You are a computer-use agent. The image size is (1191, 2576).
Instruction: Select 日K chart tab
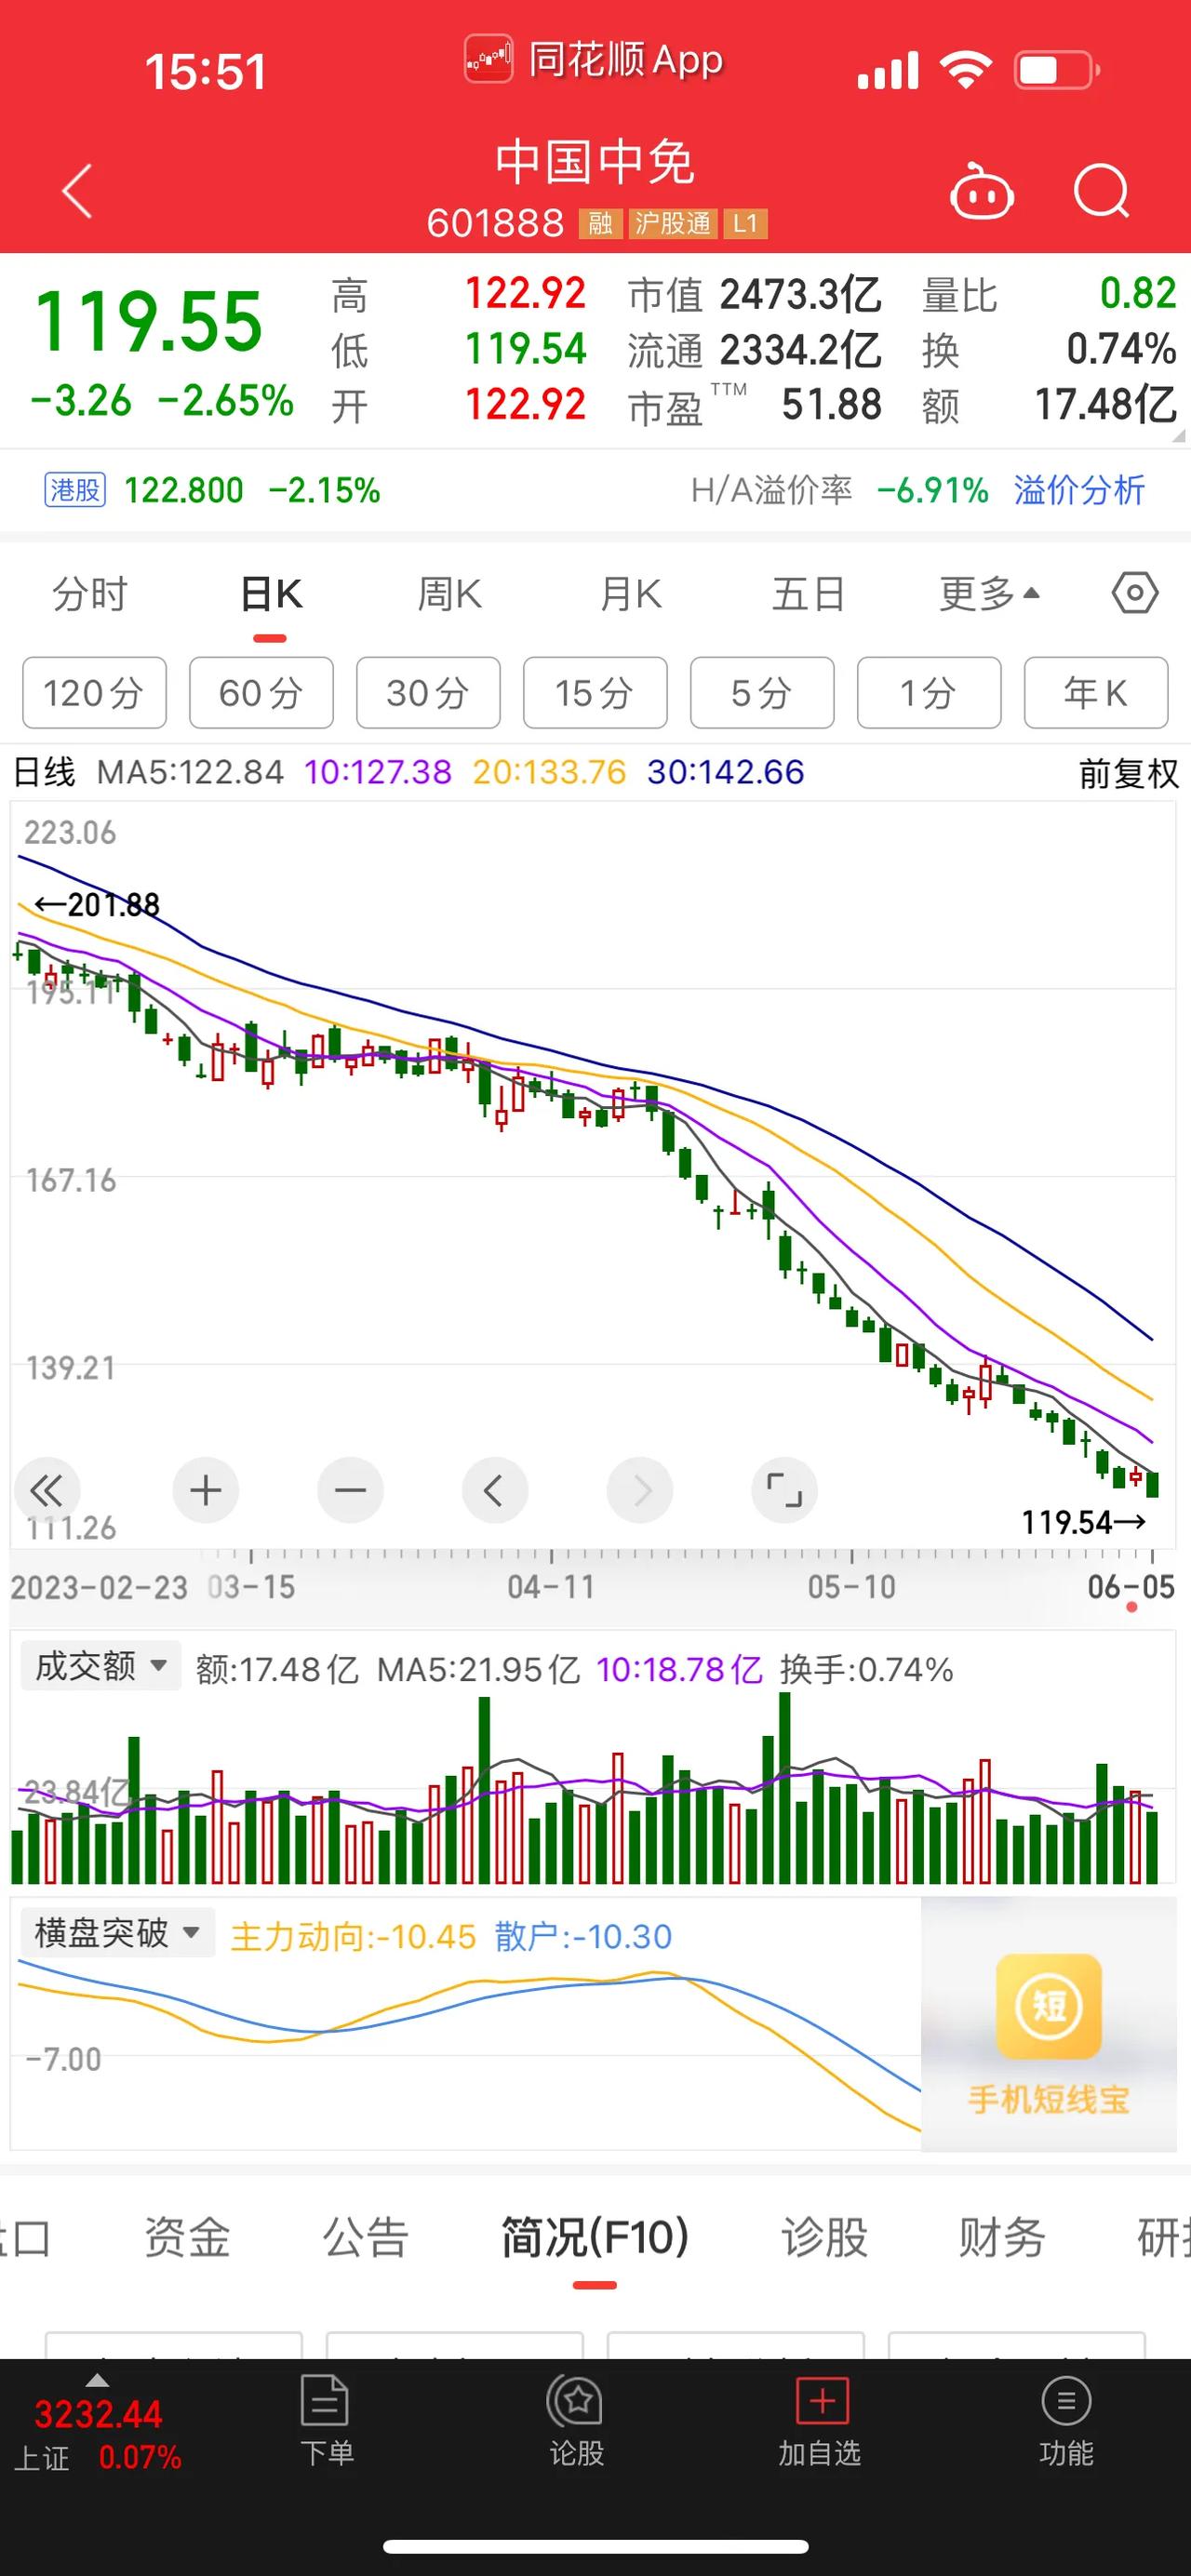(x=270, y=594)
